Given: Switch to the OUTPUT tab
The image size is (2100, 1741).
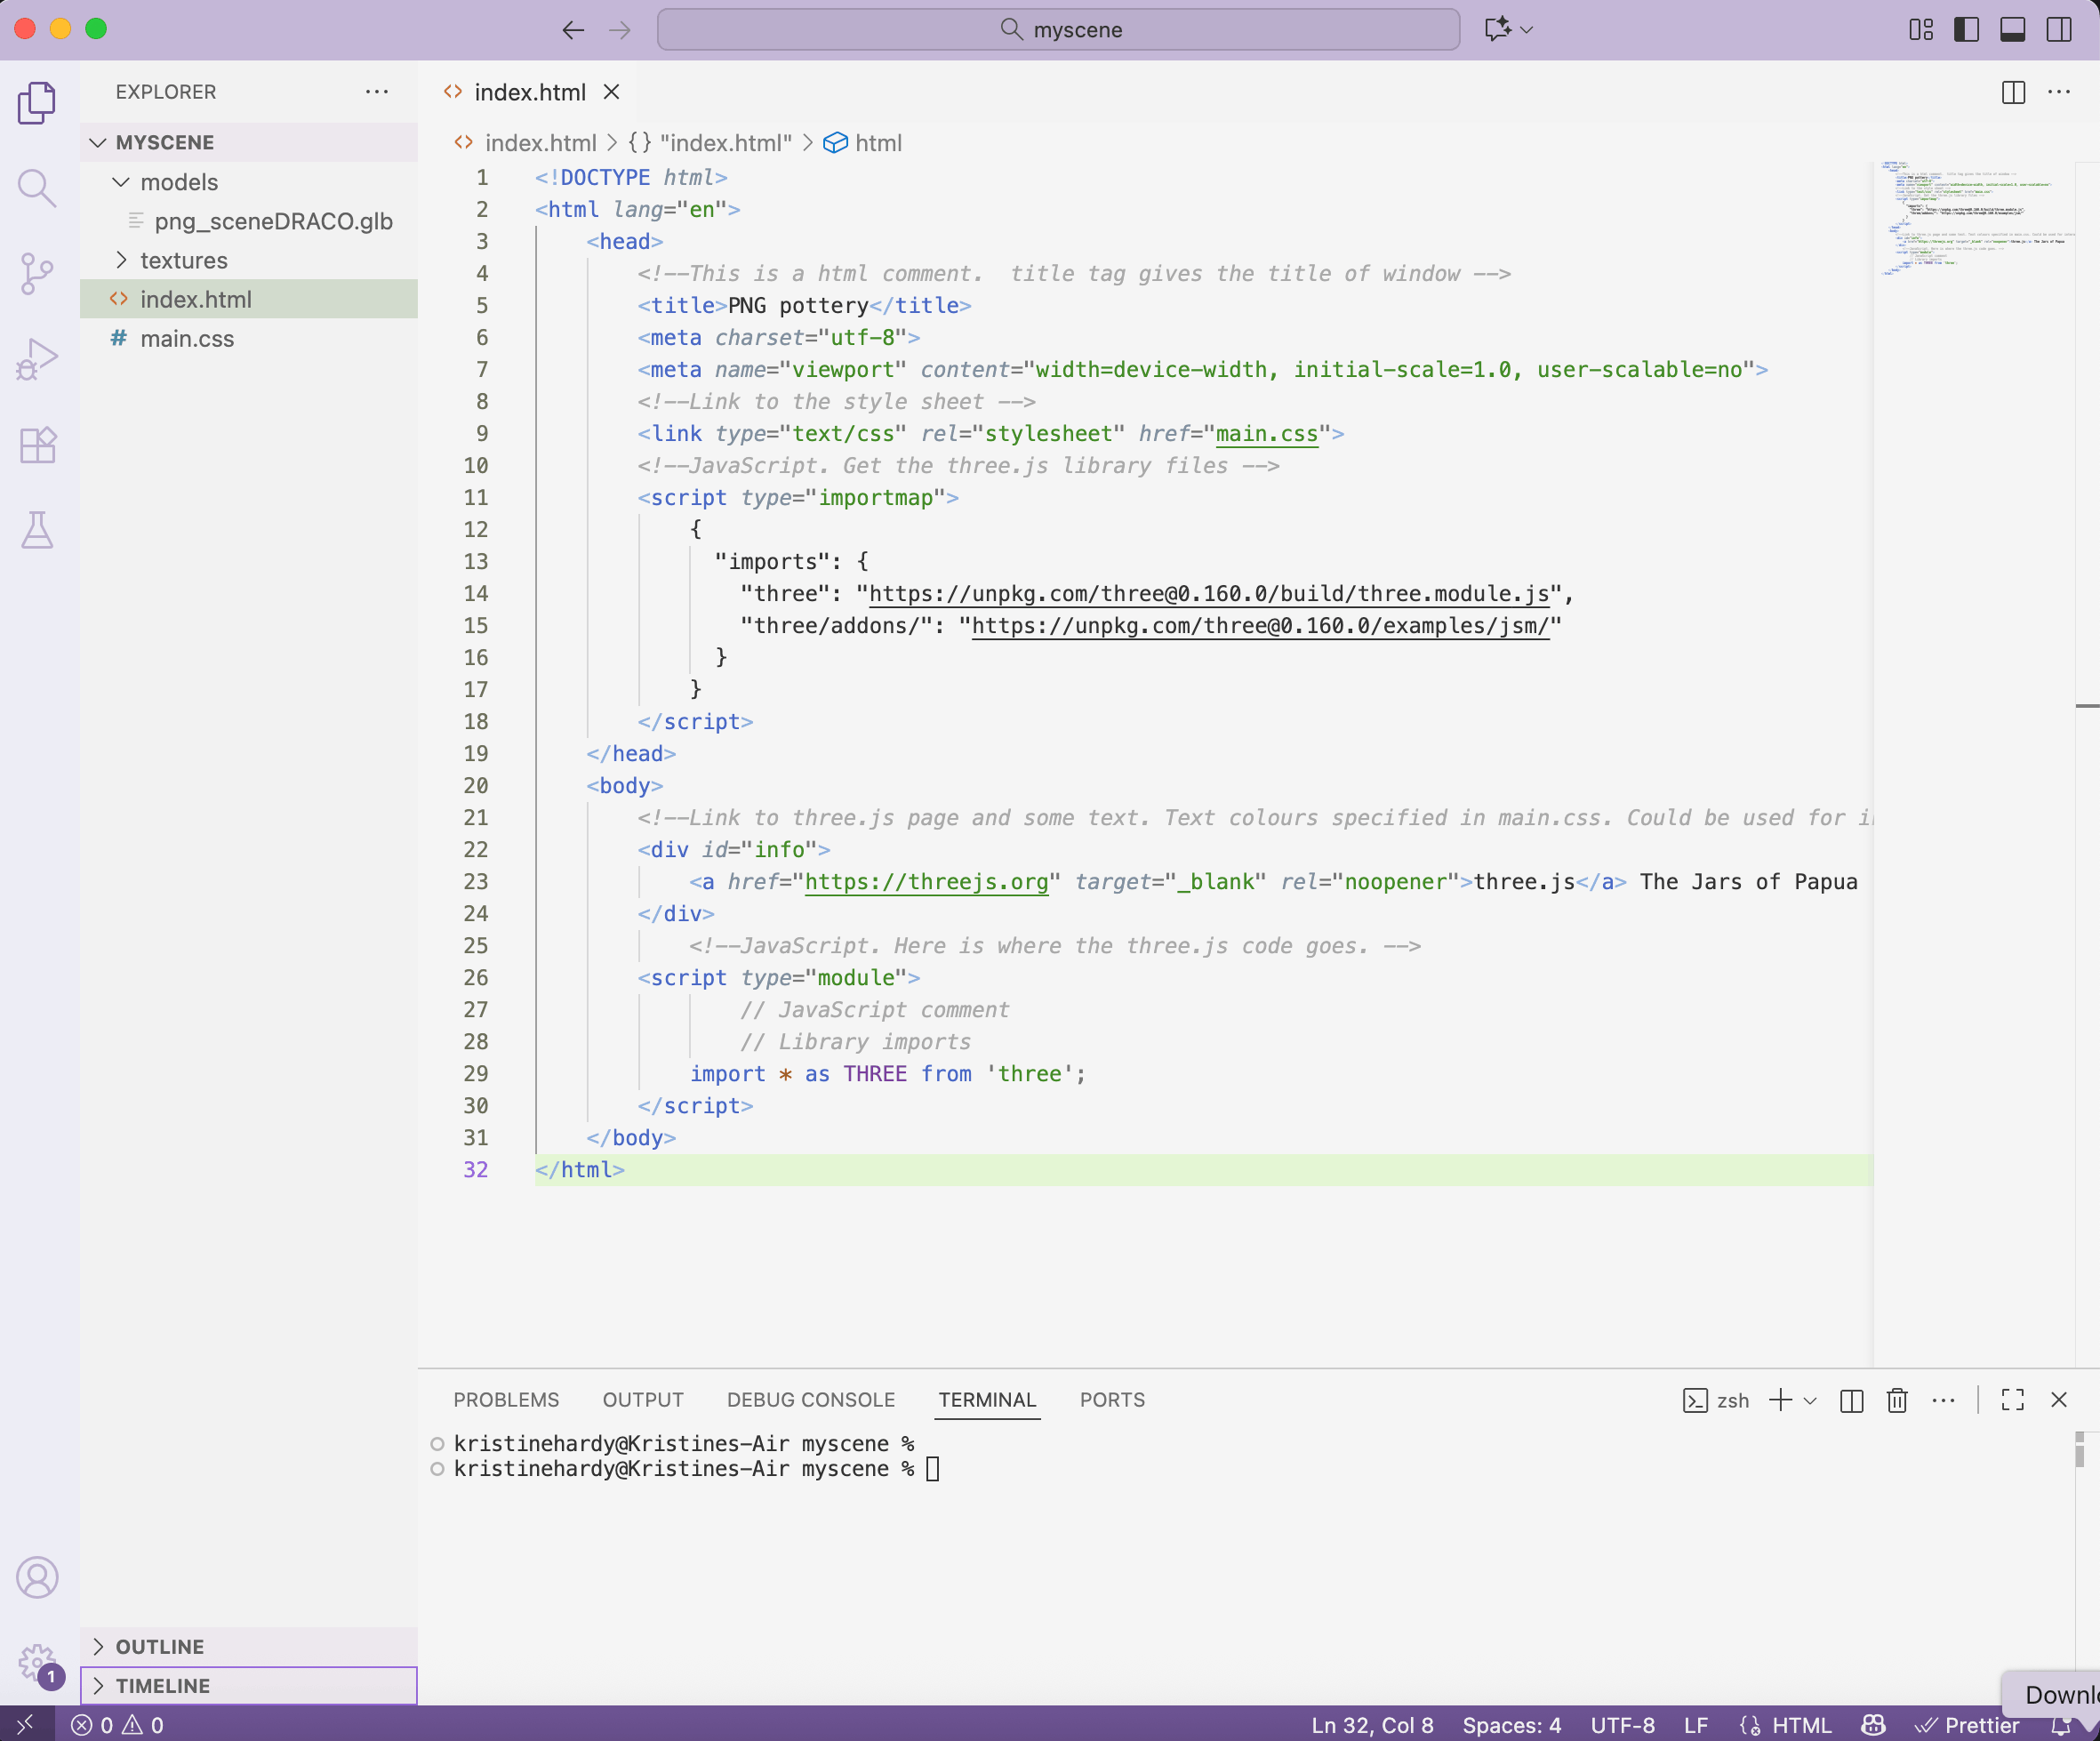Looking at the screenshot, I should click(643, 1400).
